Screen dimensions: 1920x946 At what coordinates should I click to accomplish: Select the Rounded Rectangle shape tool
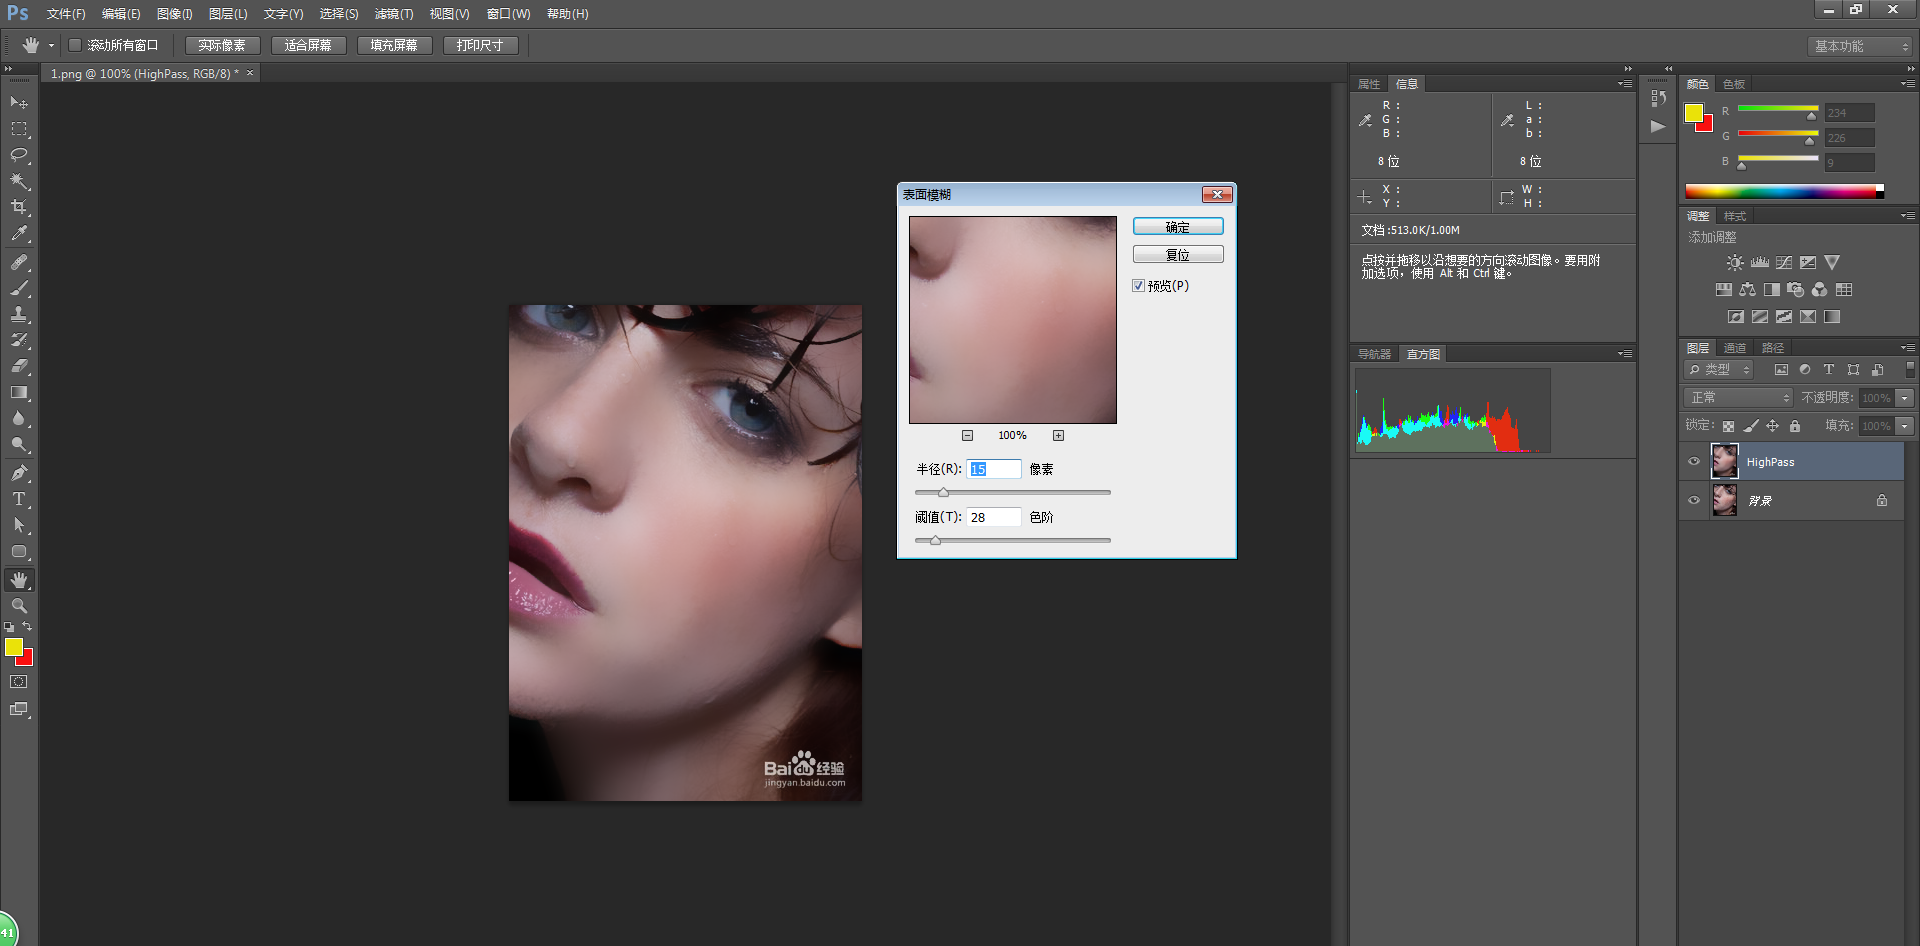pos(19,552)
